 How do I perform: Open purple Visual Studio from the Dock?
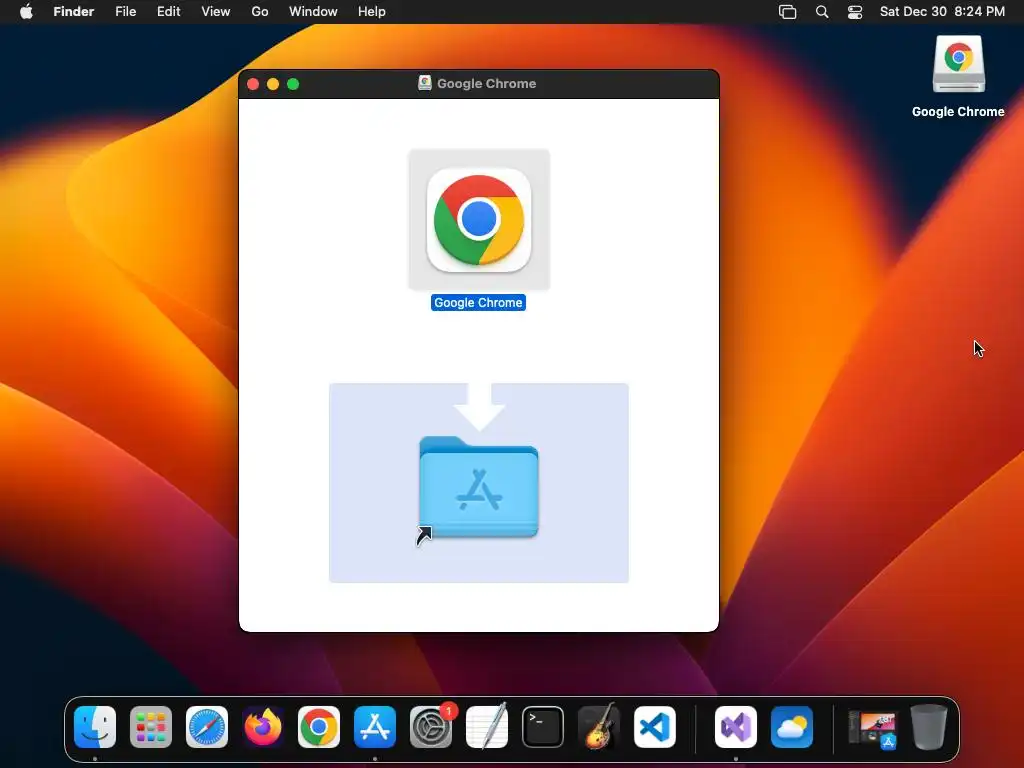(736, 726)
